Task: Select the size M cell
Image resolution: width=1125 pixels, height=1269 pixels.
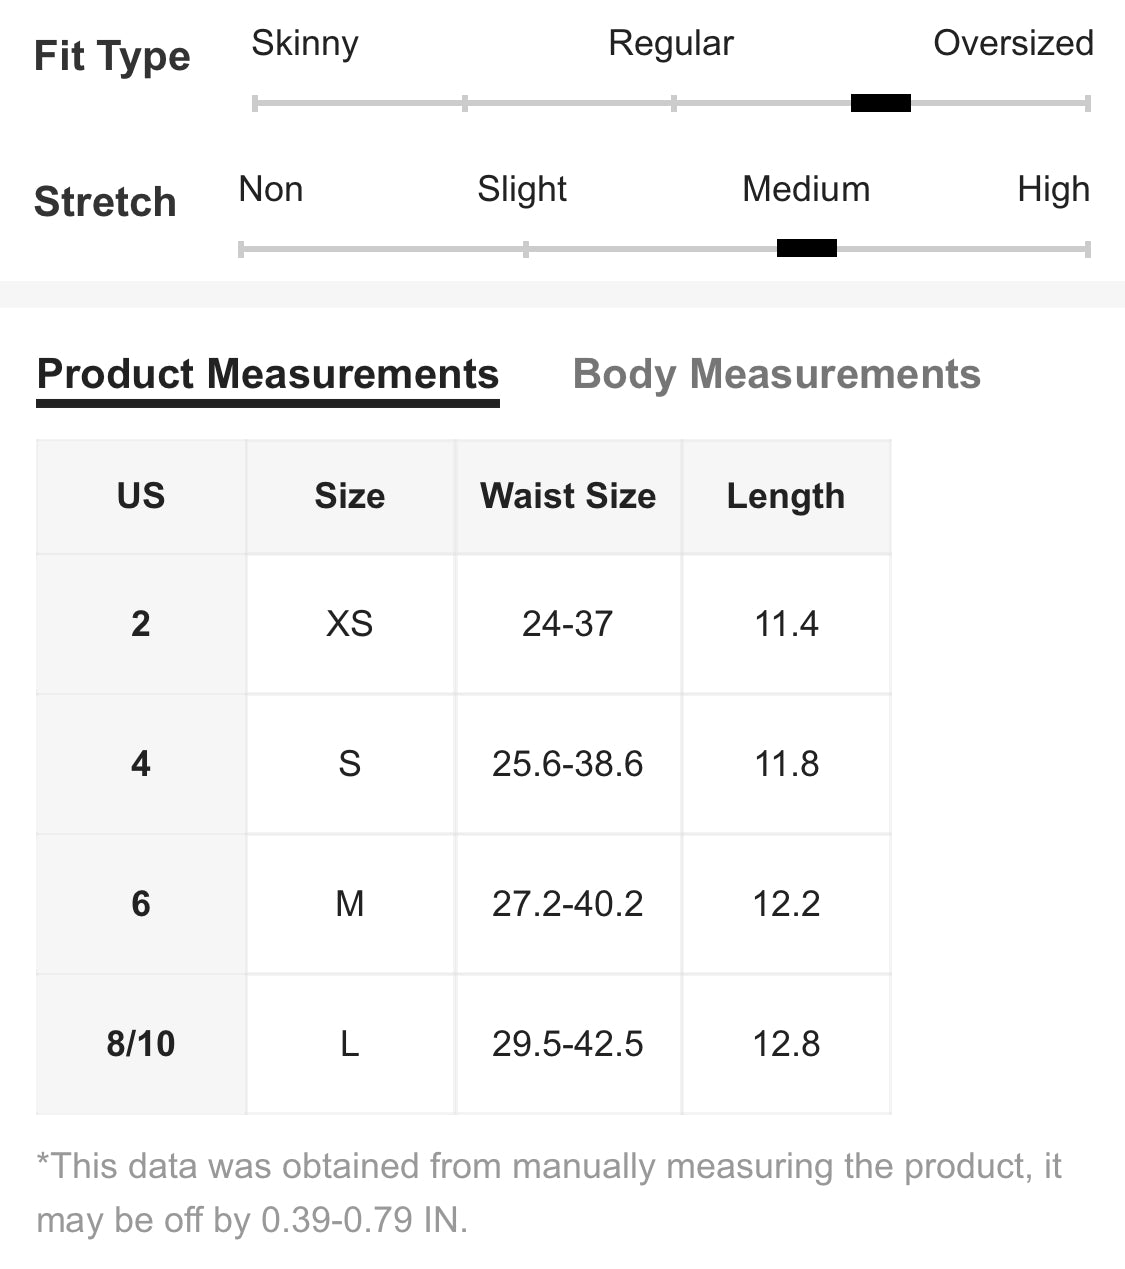Action: [350, 904]
